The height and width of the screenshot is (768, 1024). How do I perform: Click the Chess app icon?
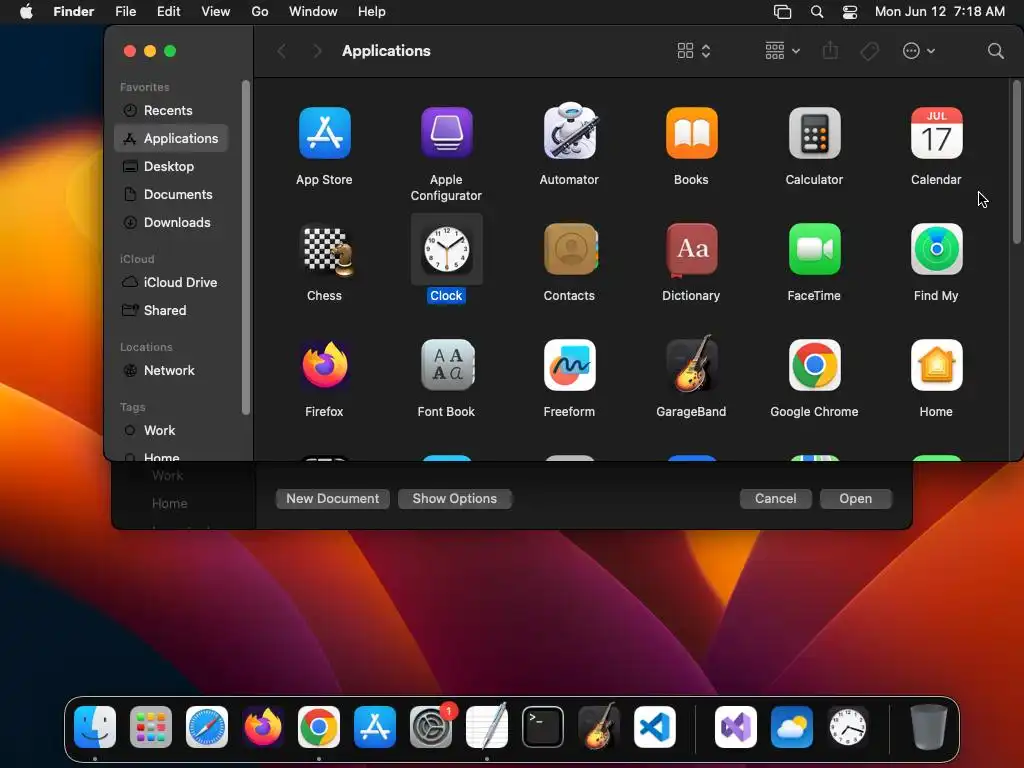(x=325, y=249)
